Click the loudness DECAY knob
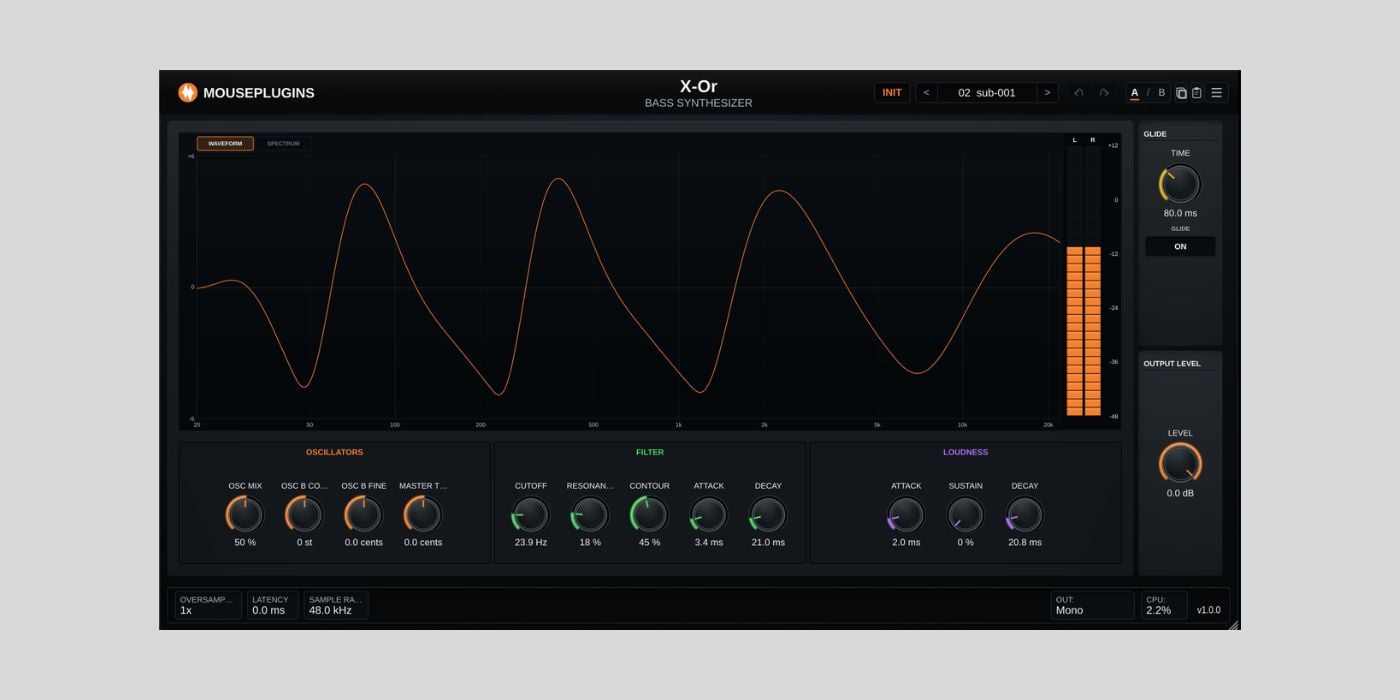 (x=1025, y=515)
